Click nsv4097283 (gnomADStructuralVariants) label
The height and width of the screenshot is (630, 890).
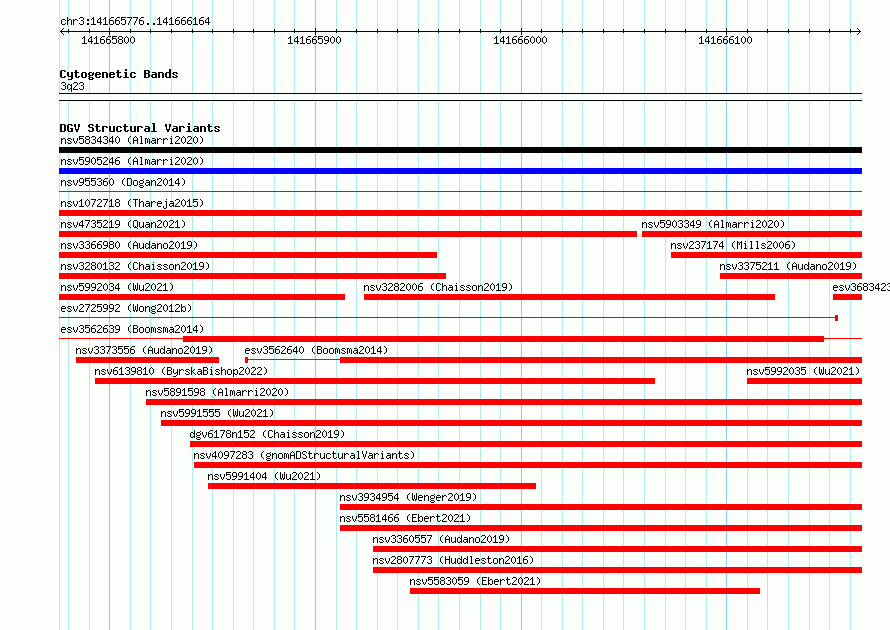click(304, 455)
